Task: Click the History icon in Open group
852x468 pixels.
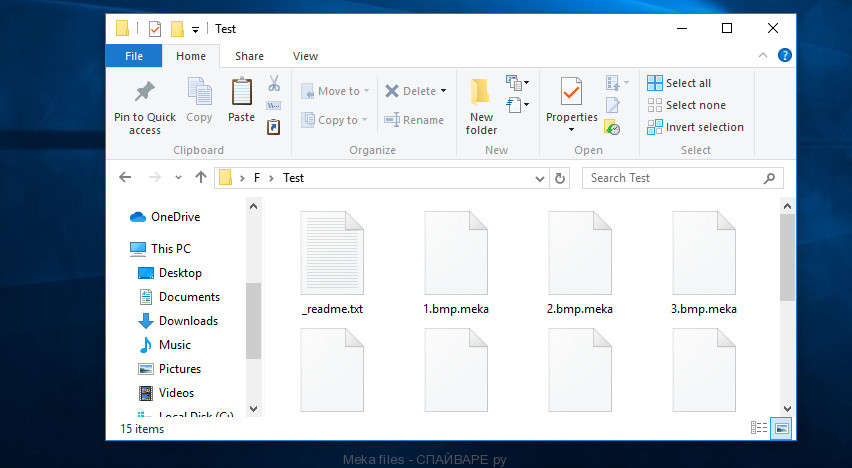Action: [x=612, y=127]
